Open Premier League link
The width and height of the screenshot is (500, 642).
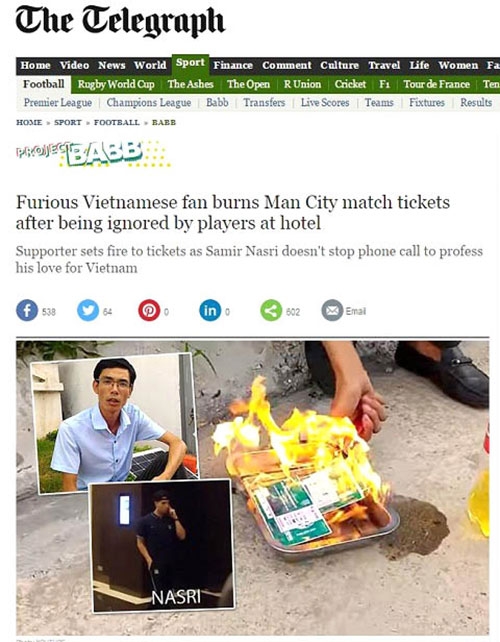[x=58, y=102]
